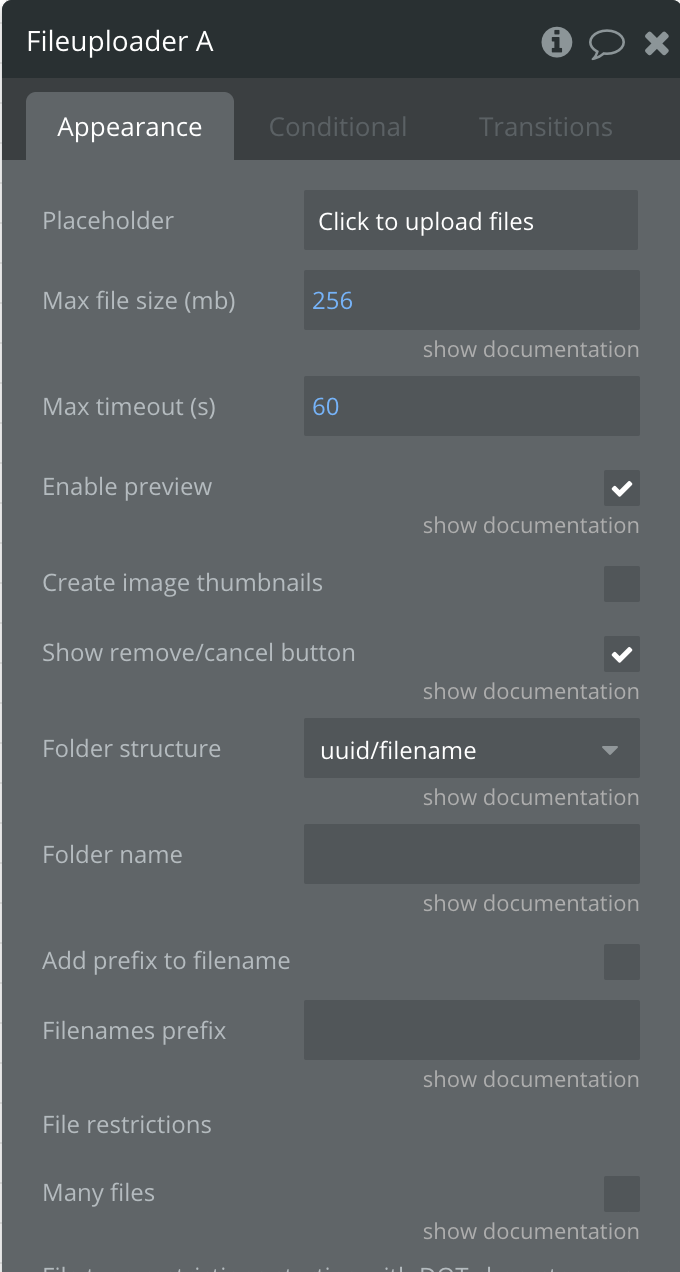Viewport: 680px width, 1272px height.
Task: Switch to the Appearance tab
Action: tap(130, 127)
